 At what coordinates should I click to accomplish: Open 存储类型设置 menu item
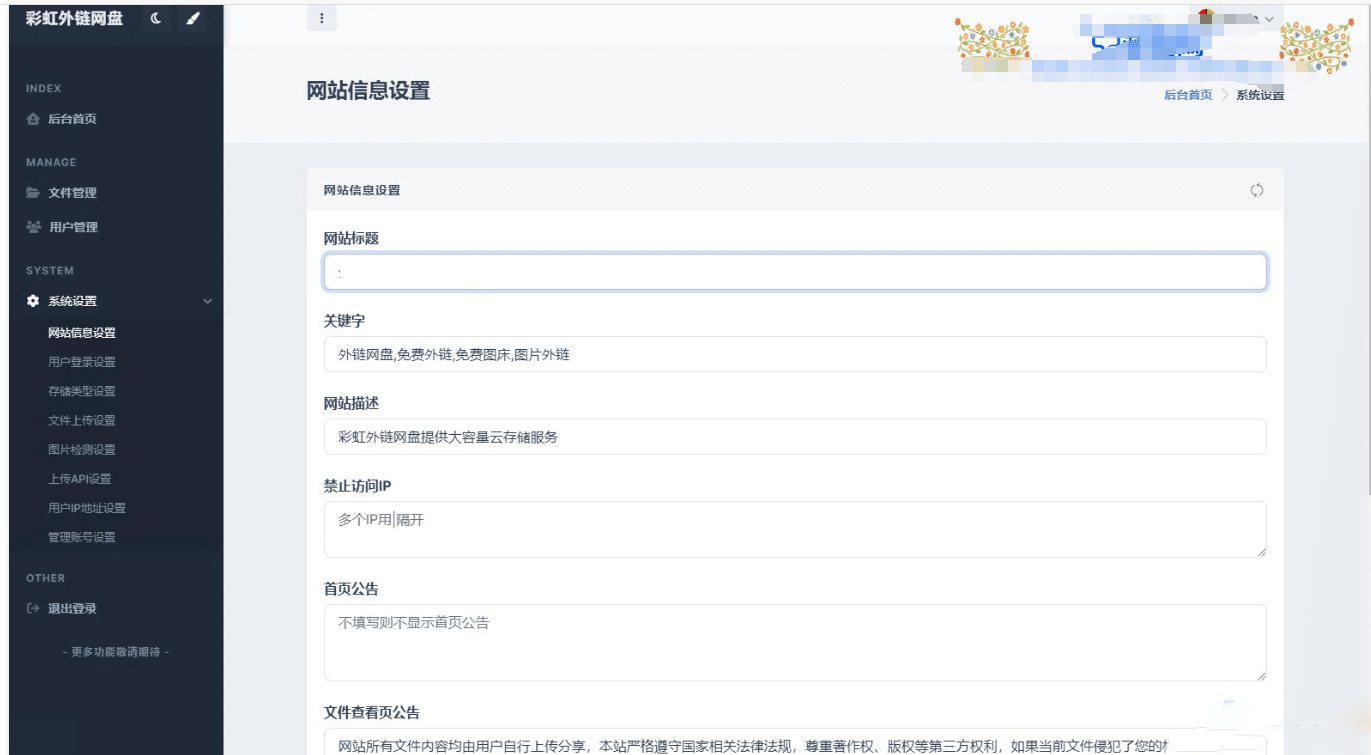click(82, 391)
